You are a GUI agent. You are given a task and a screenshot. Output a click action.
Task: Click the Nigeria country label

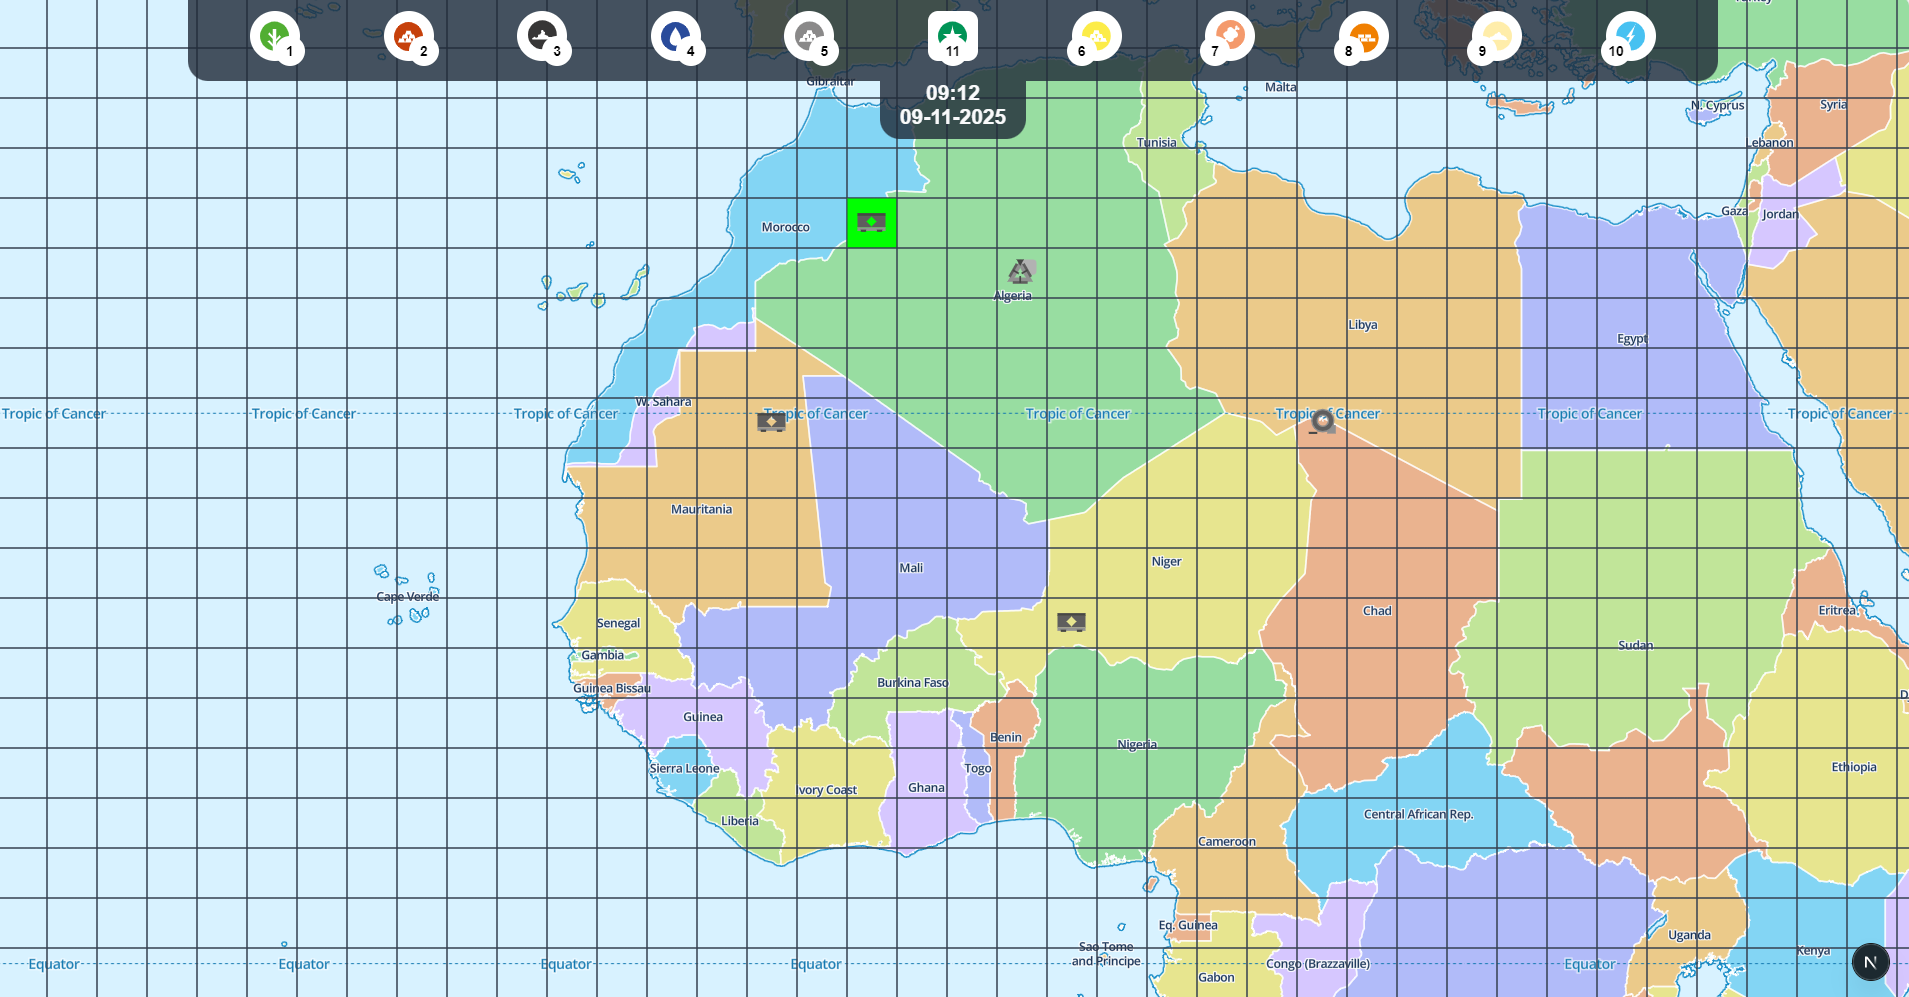pos(1137,744)
